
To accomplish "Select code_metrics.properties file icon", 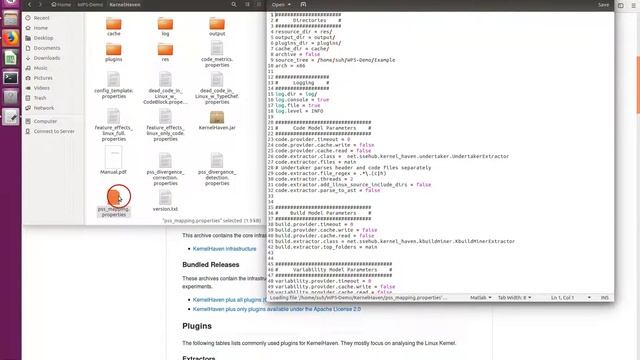I will (217, 48).
